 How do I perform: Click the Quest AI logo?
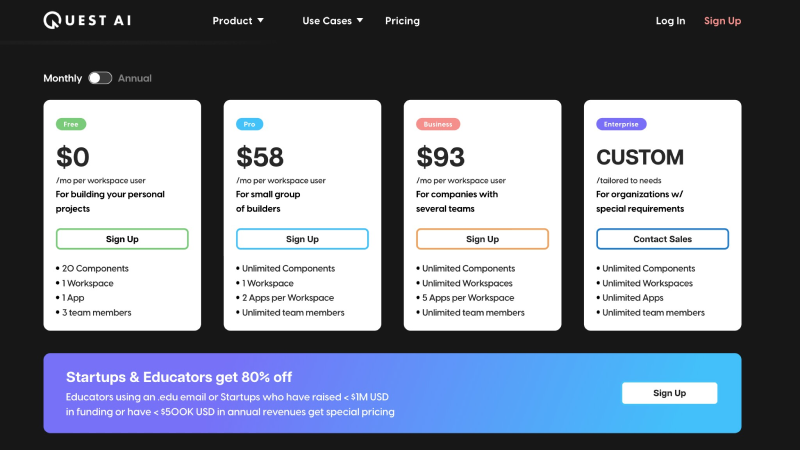[87, 20]
